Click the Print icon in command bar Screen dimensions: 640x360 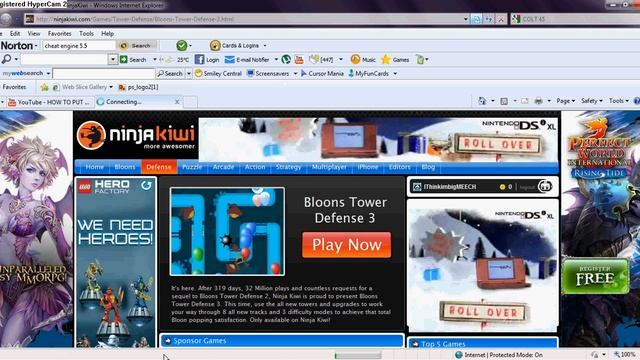pos(539,101)
